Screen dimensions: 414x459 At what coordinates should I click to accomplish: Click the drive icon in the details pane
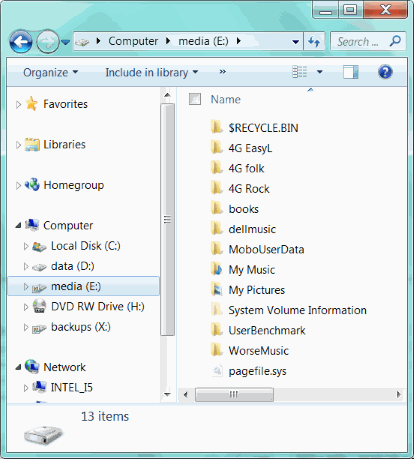(x=43, y=435)
